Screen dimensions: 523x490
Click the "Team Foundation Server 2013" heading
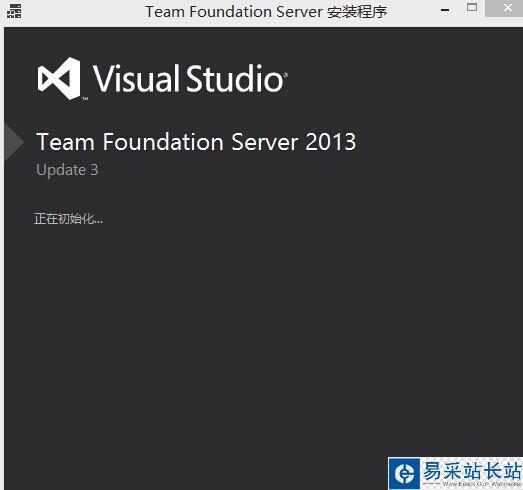[196, 142]
